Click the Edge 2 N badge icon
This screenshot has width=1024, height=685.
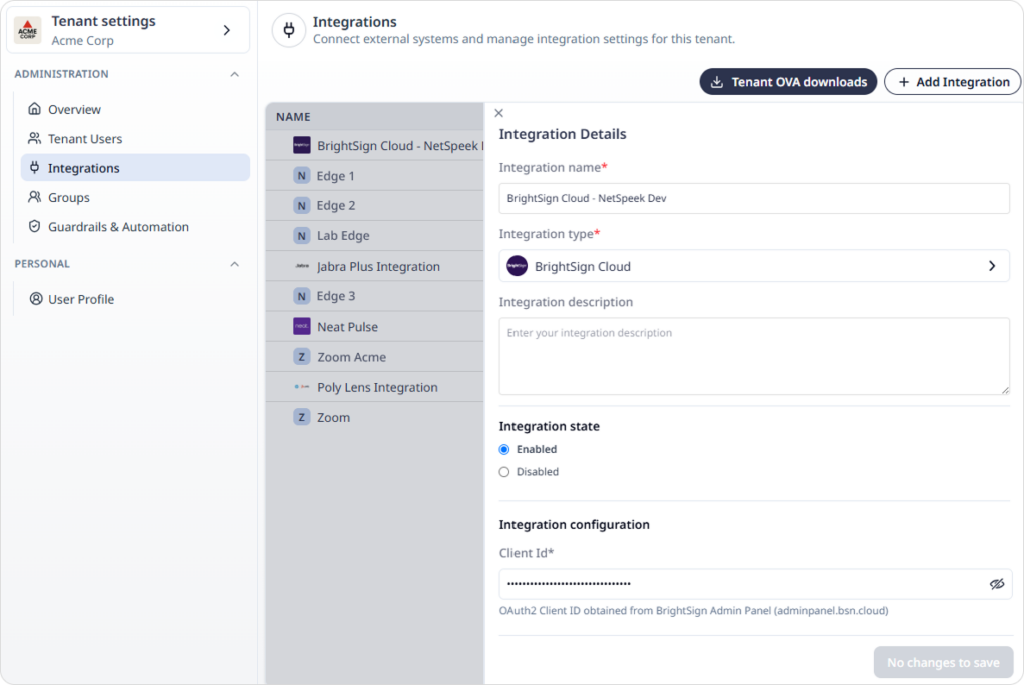point(302,206)
